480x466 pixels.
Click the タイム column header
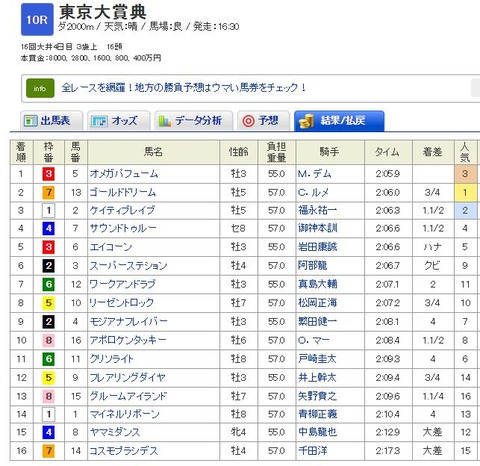click(x=388, y=152)
